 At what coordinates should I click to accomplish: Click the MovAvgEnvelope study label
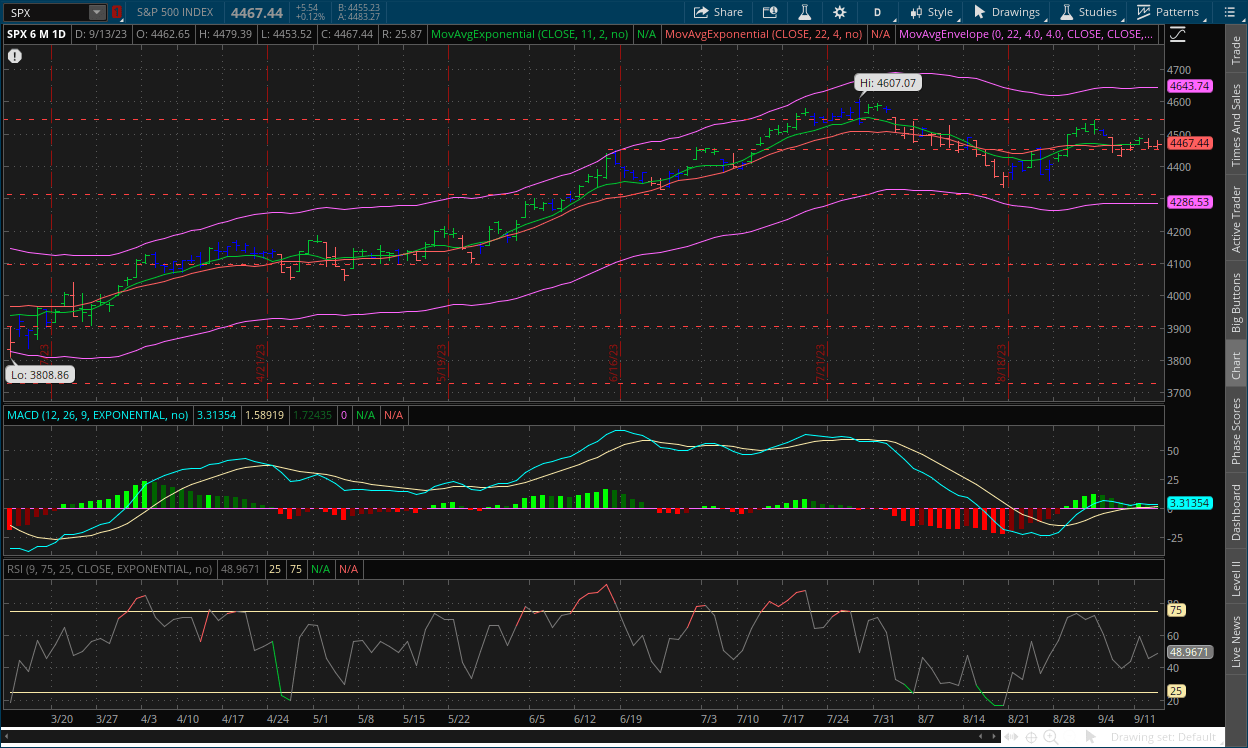[1027, 34]
